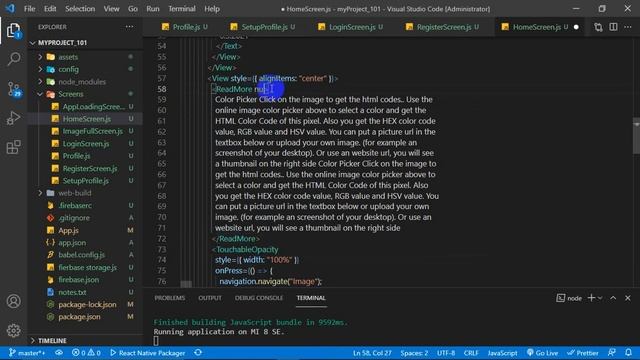The image size is (640, 360).
Task: Open the Search view in activity bar
Action: pyautogui.click(x=13, y=59)
